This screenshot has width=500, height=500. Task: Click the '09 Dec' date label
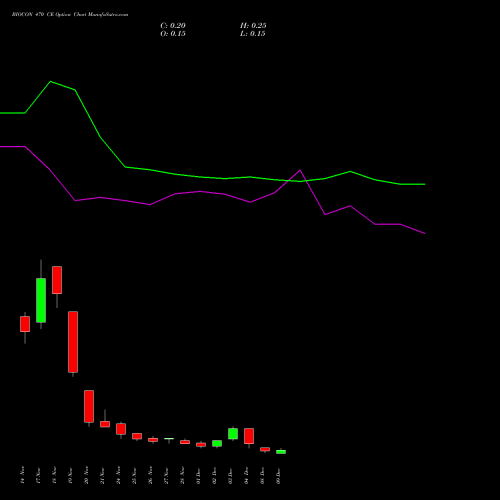[278, 475]
